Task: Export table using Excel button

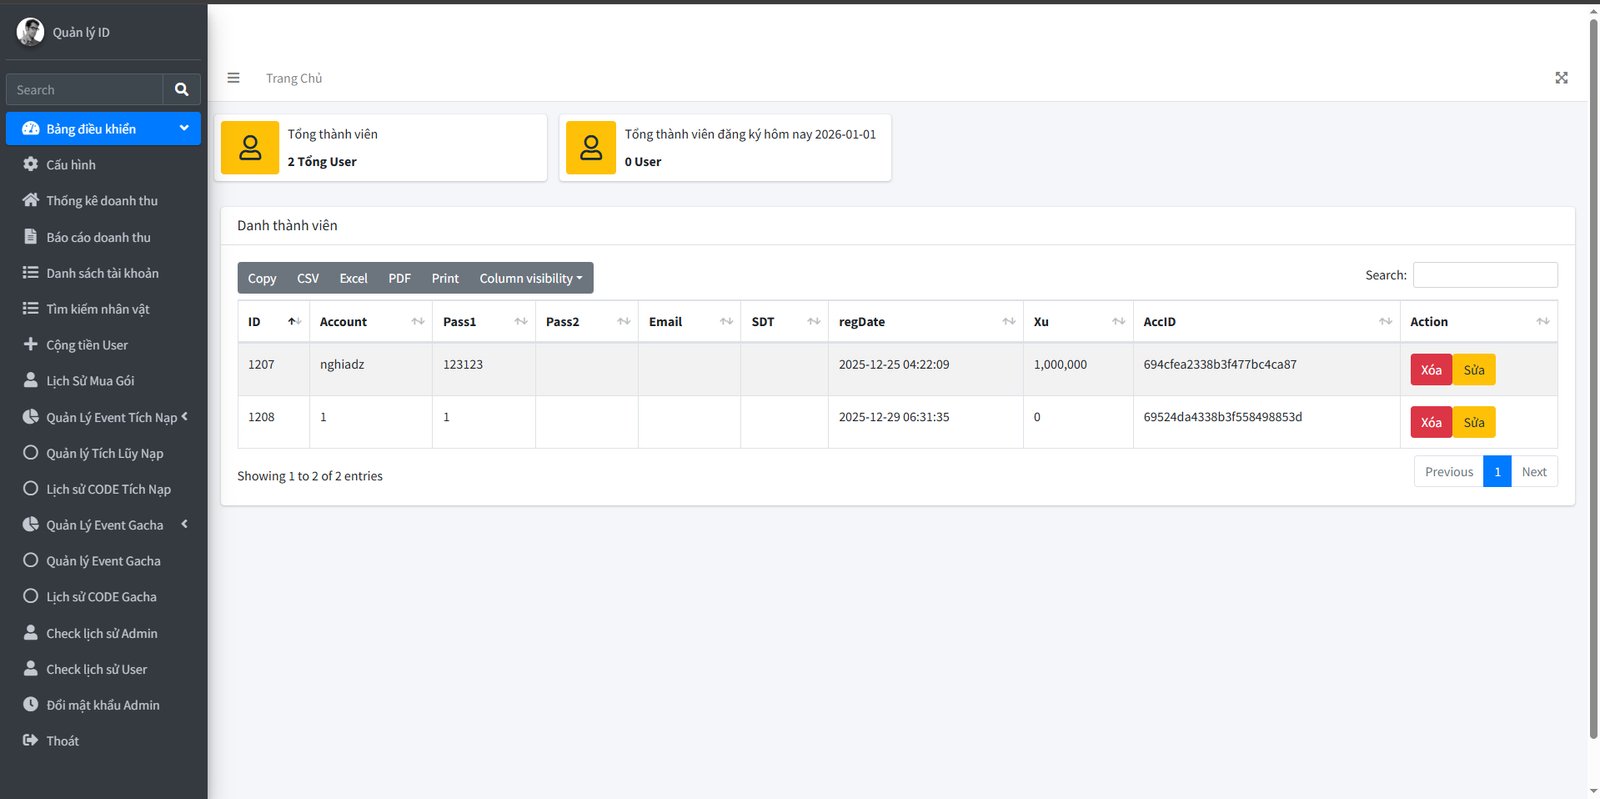Action: pyautogui.click(x=353, y=278)
